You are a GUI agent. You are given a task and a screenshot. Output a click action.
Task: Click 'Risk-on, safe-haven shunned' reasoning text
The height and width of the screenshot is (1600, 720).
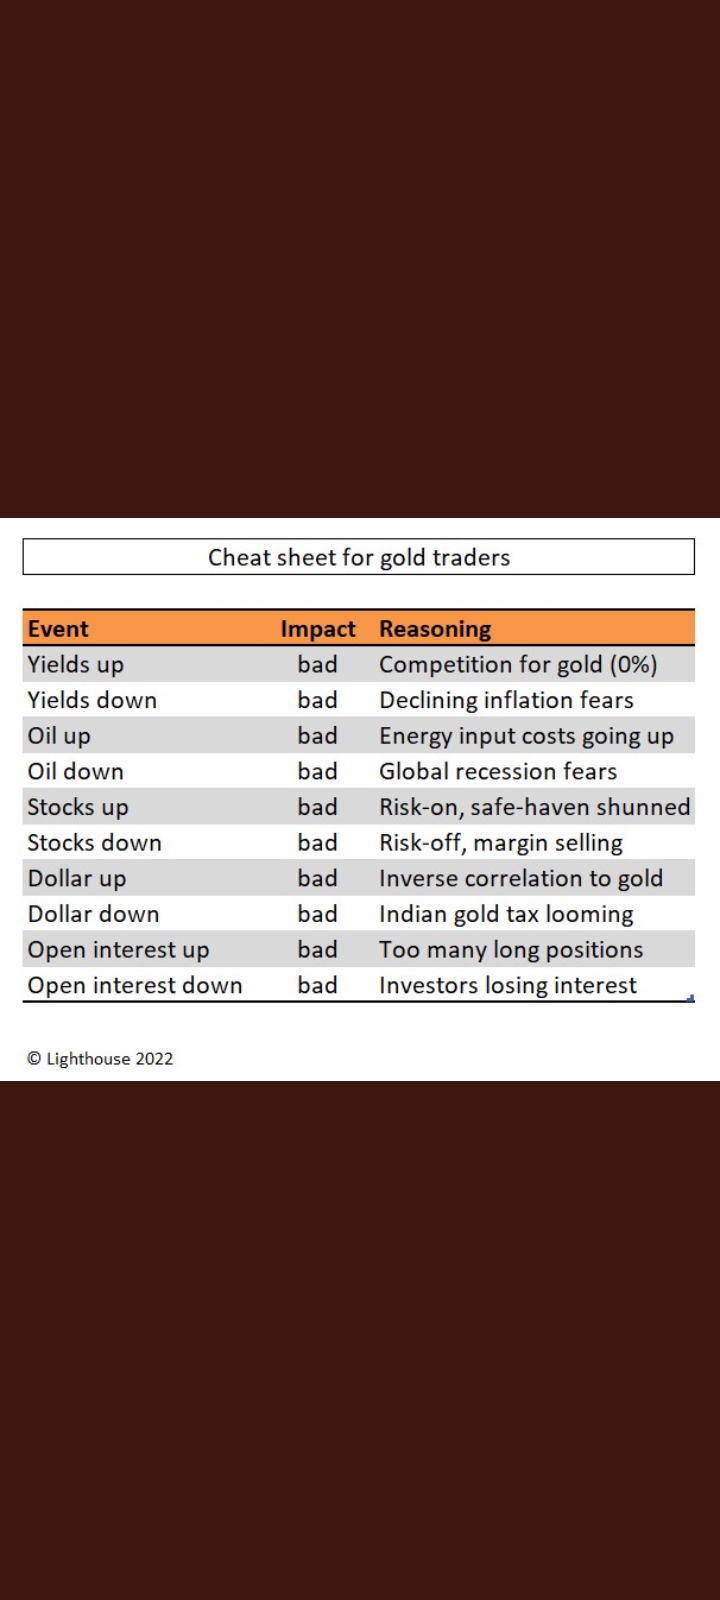(535, 807)
